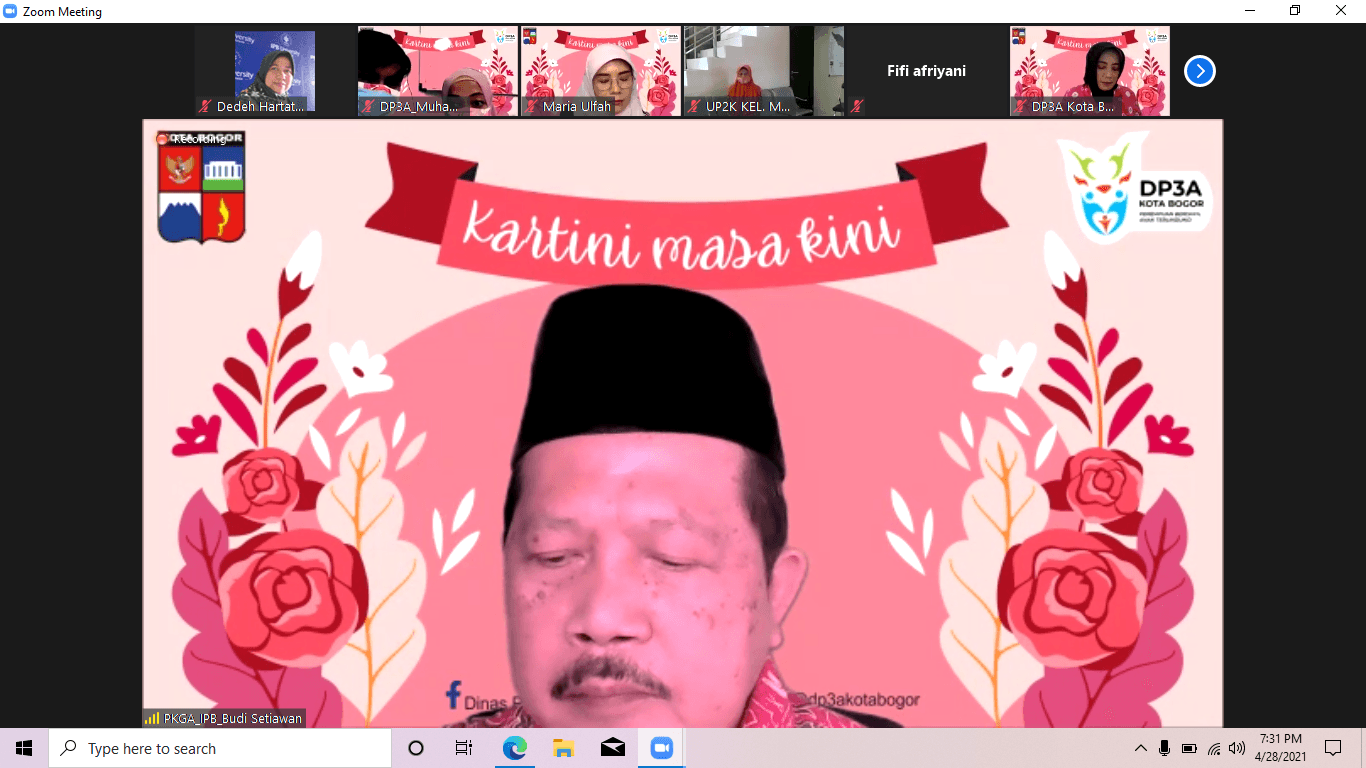Open the Windows Start menu
1366x768 pixels.
pyautogui.click(x=24, y=748)
